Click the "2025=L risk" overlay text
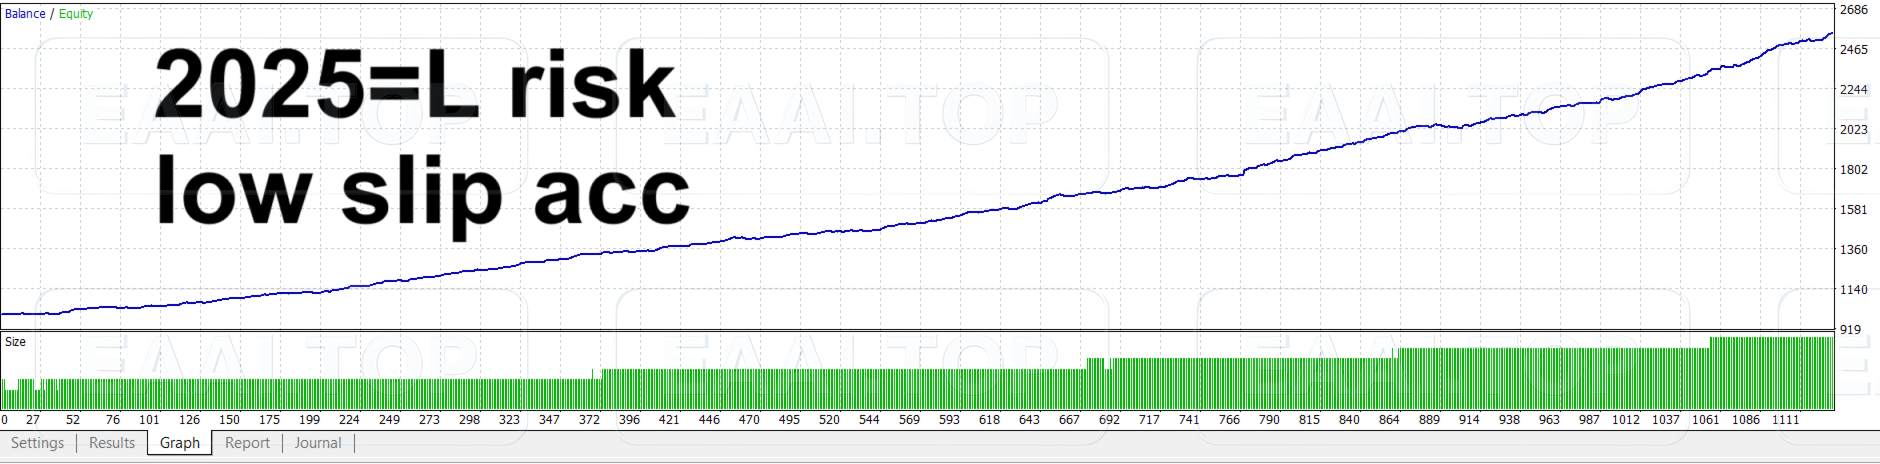 [x=415, y=85]
